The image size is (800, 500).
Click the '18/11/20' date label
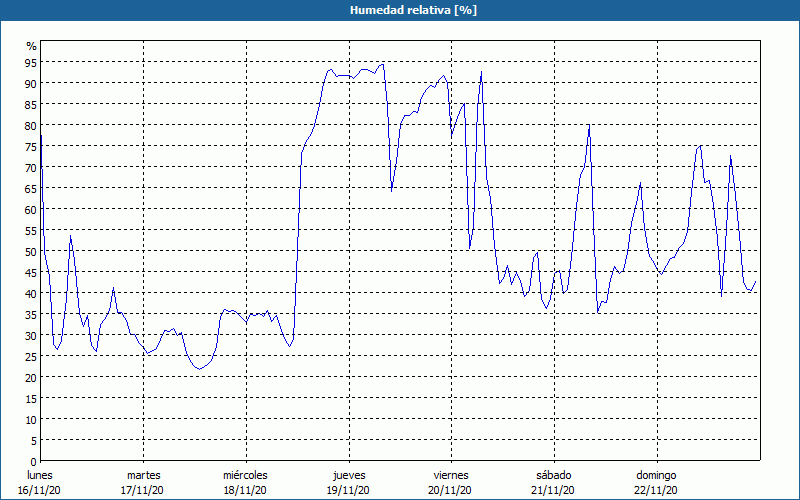[x=245, y=490]
